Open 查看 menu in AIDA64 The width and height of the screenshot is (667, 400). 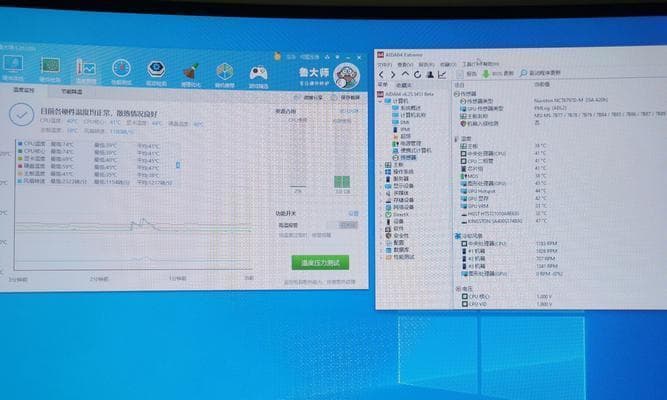[x=405, y=65]
